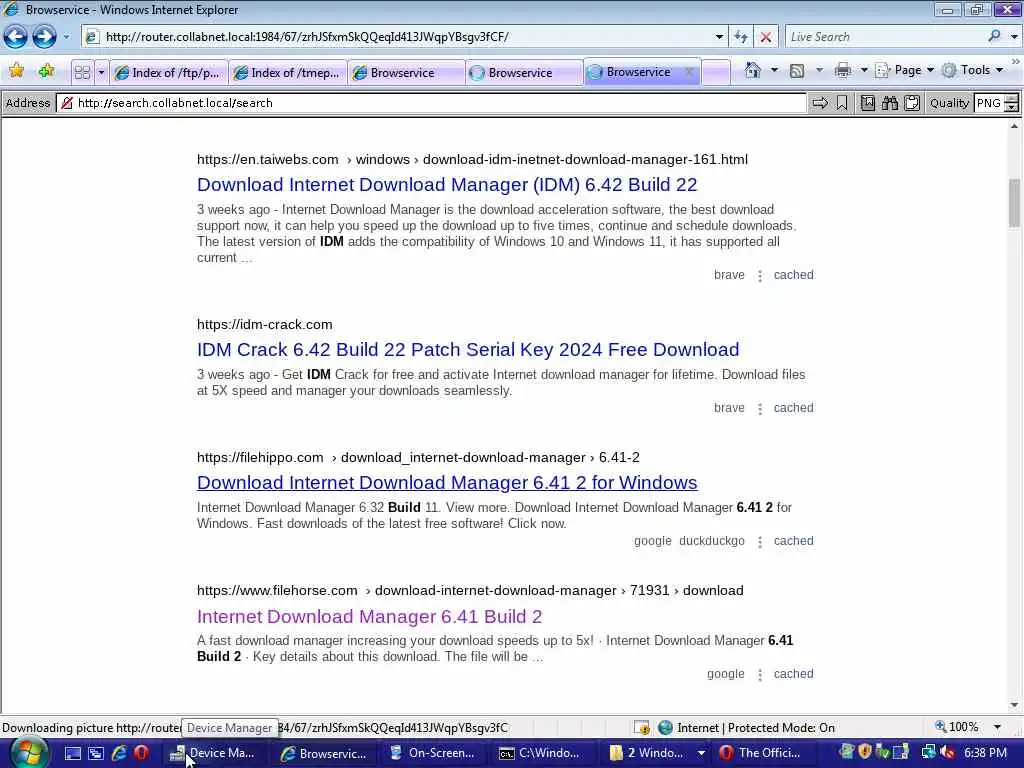Open the Home button dropdown arrow

pos(775,70)
